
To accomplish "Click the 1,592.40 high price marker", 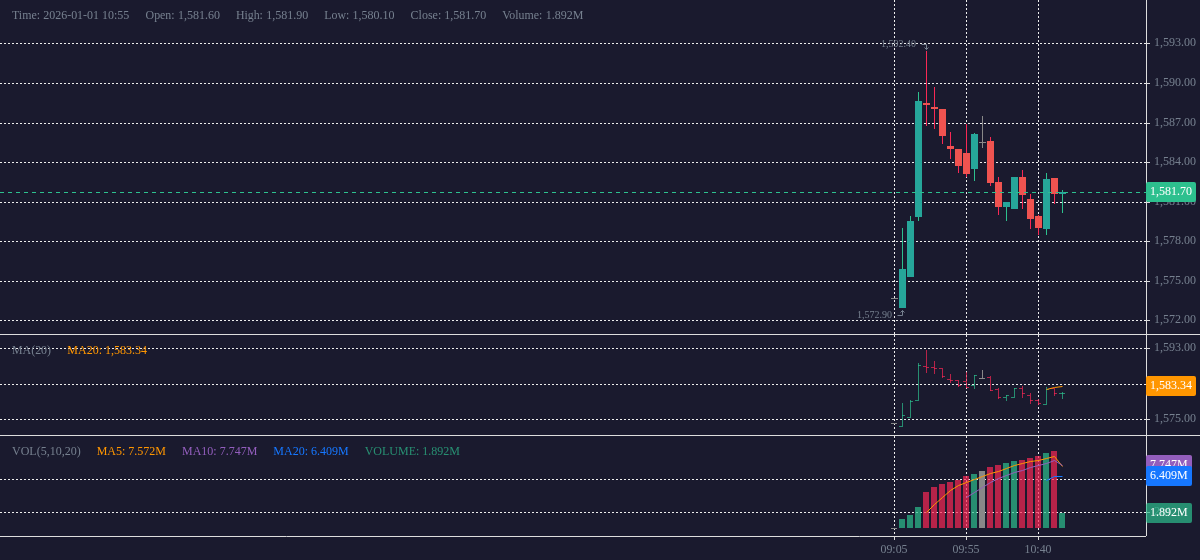I will pyautogui.click(x=898, y=44).
